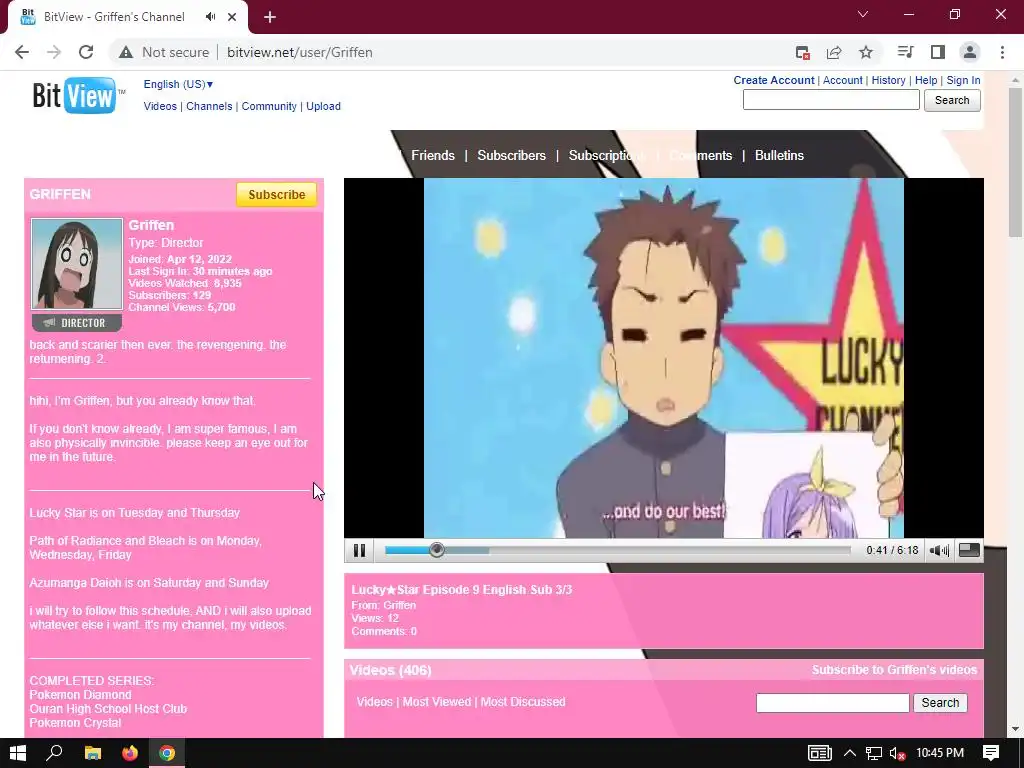Open the media controls icon

click(x=905, y=52)
